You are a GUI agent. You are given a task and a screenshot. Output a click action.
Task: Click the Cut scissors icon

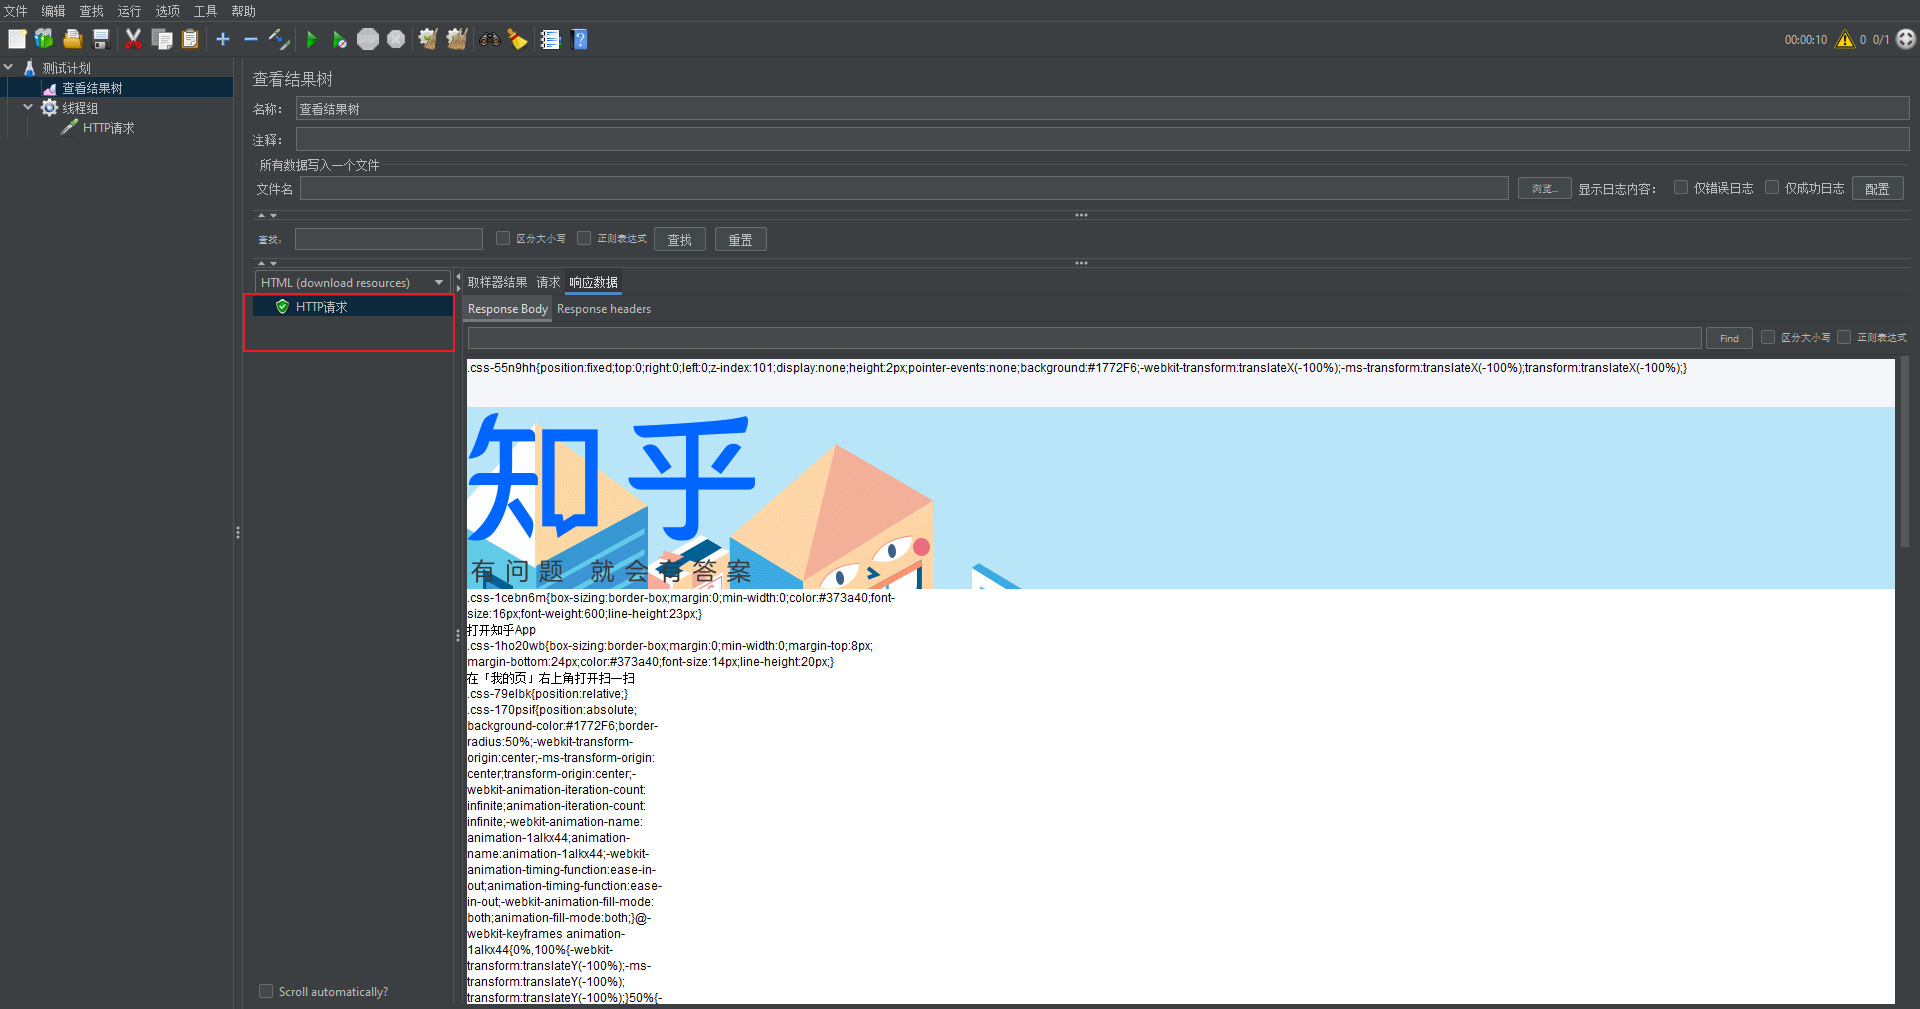(133, 39)
